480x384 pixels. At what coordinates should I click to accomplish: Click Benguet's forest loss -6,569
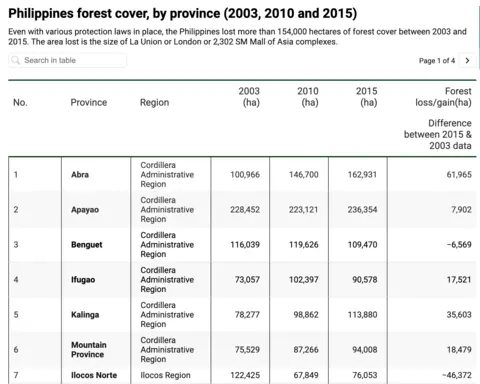click(x=459, y=245)
